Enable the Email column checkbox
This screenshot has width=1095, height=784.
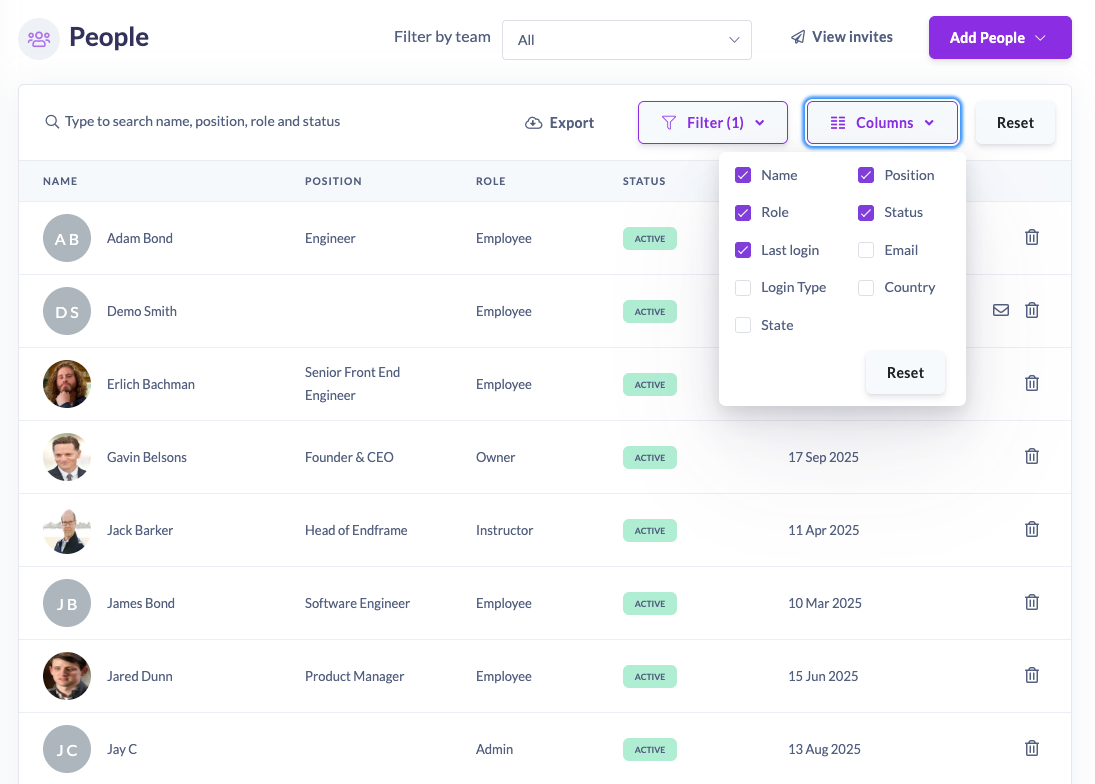(x=866, y=250)
